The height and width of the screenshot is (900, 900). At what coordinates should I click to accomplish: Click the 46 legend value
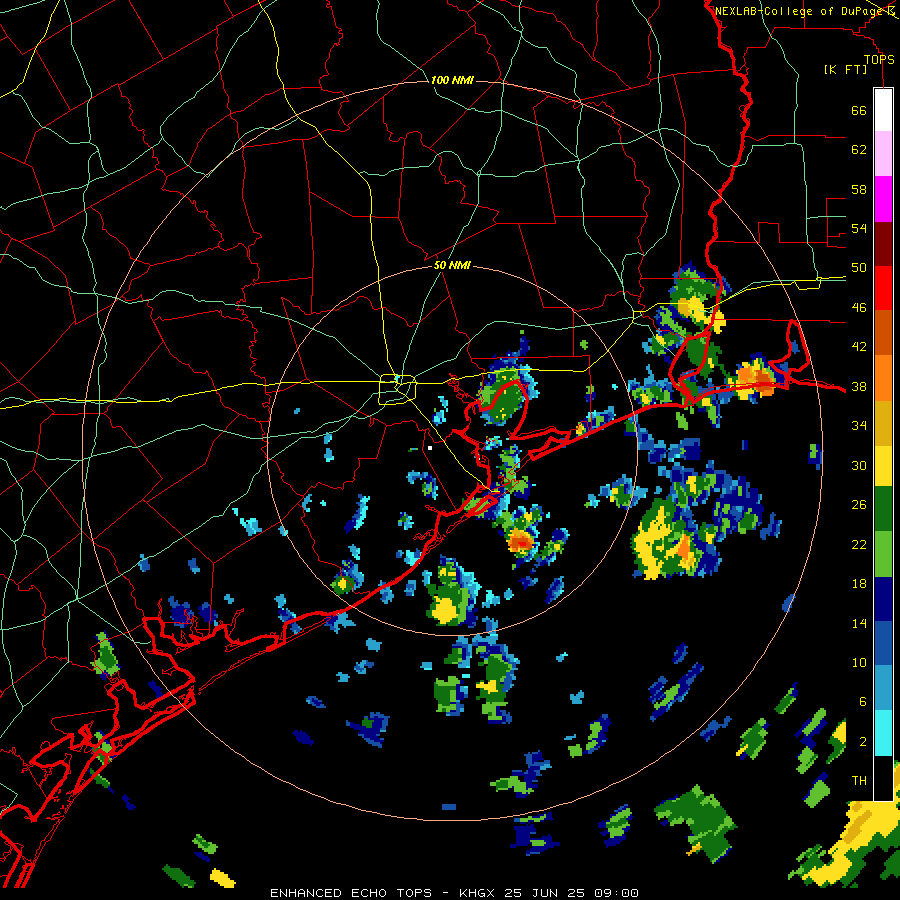(x=859, y=308)
